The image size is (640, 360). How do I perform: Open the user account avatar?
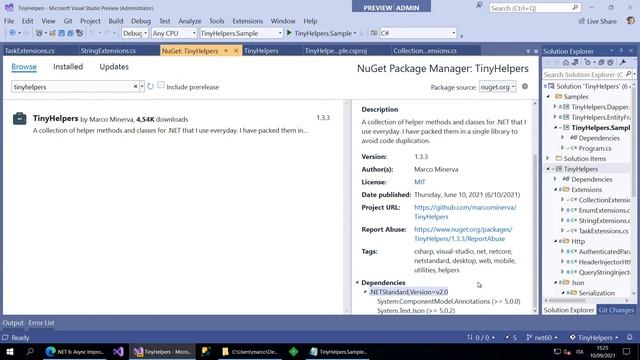click(x=631, y=20)
